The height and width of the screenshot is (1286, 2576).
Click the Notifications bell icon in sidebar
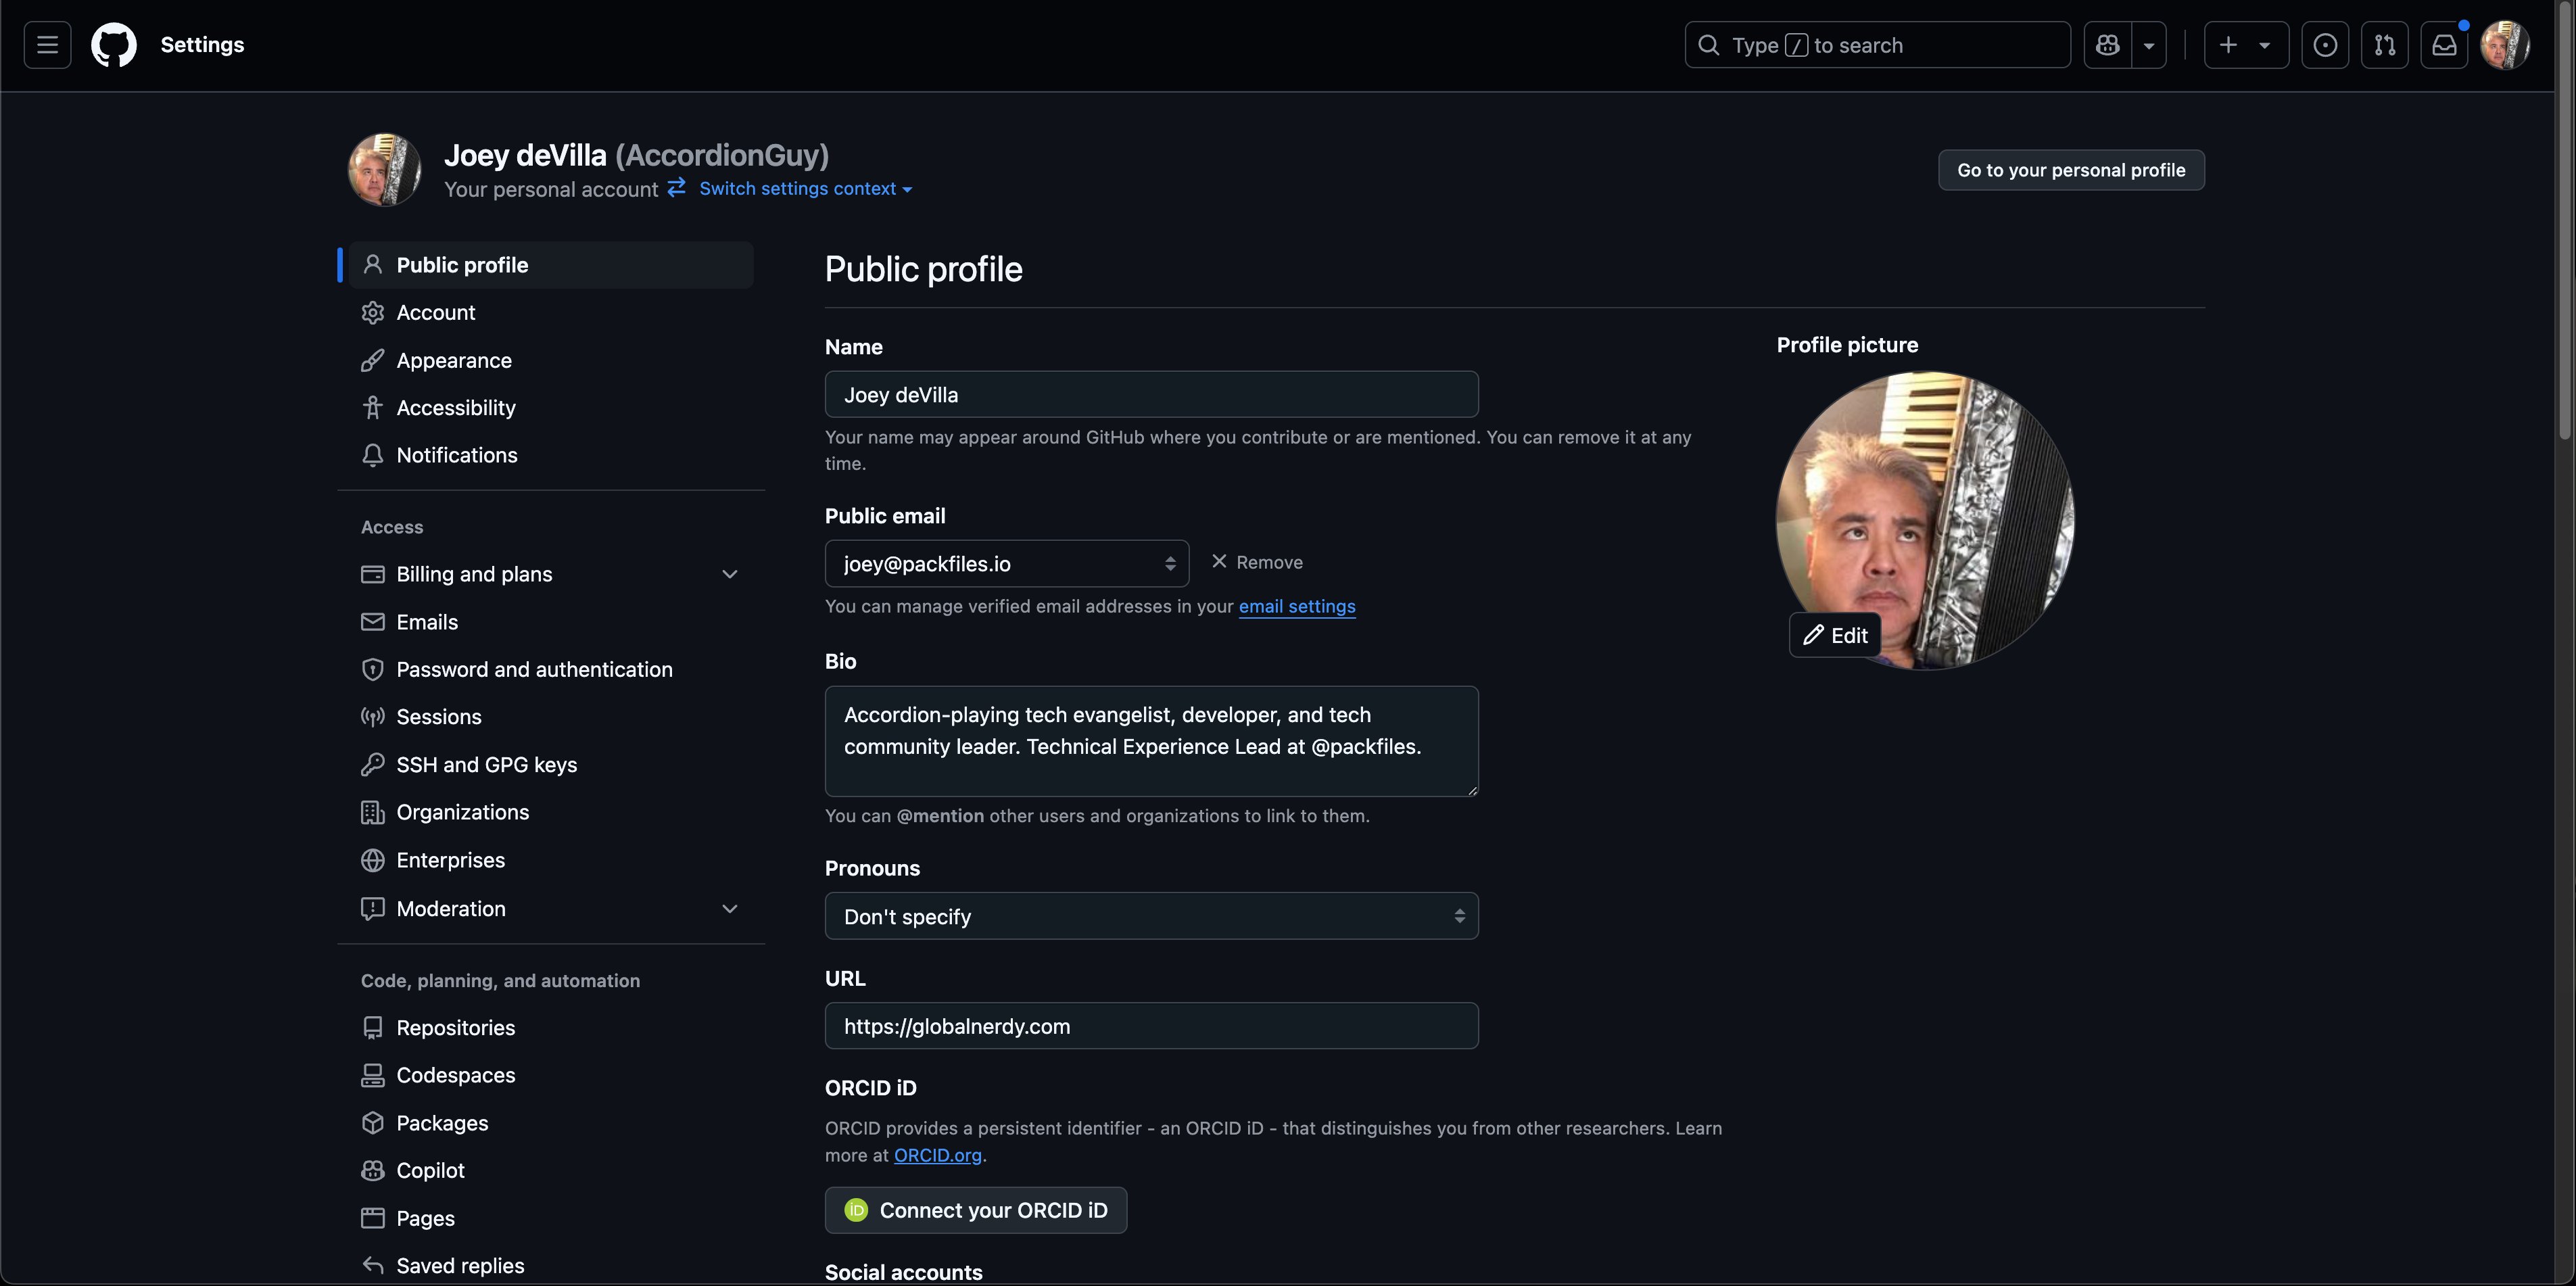[372, 455]
